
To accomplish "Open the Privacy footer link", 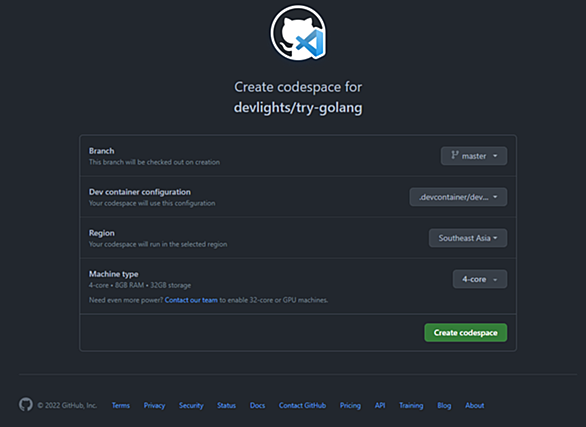I will 154,405.
